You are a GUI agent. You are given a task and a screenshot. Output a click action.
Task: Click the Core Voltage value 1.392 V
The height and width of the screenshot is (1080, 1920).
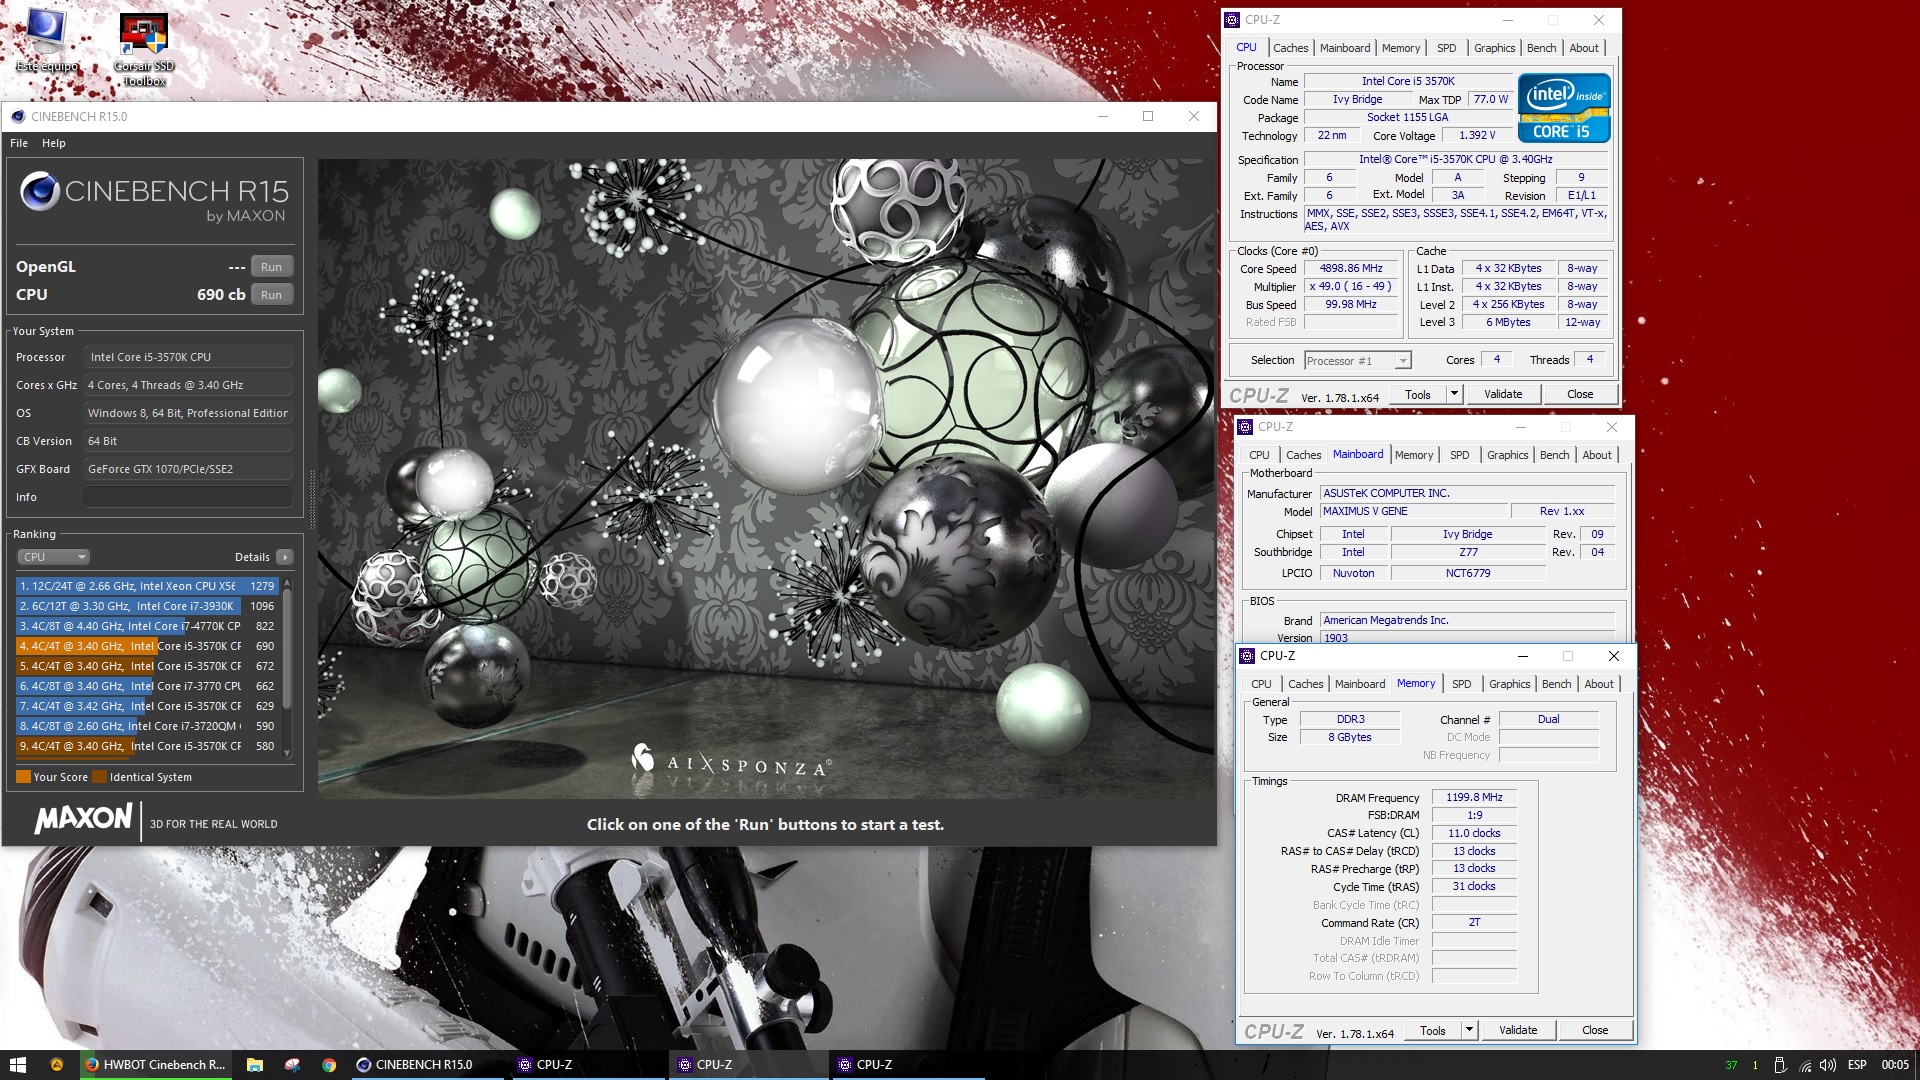coord(1476,136)
